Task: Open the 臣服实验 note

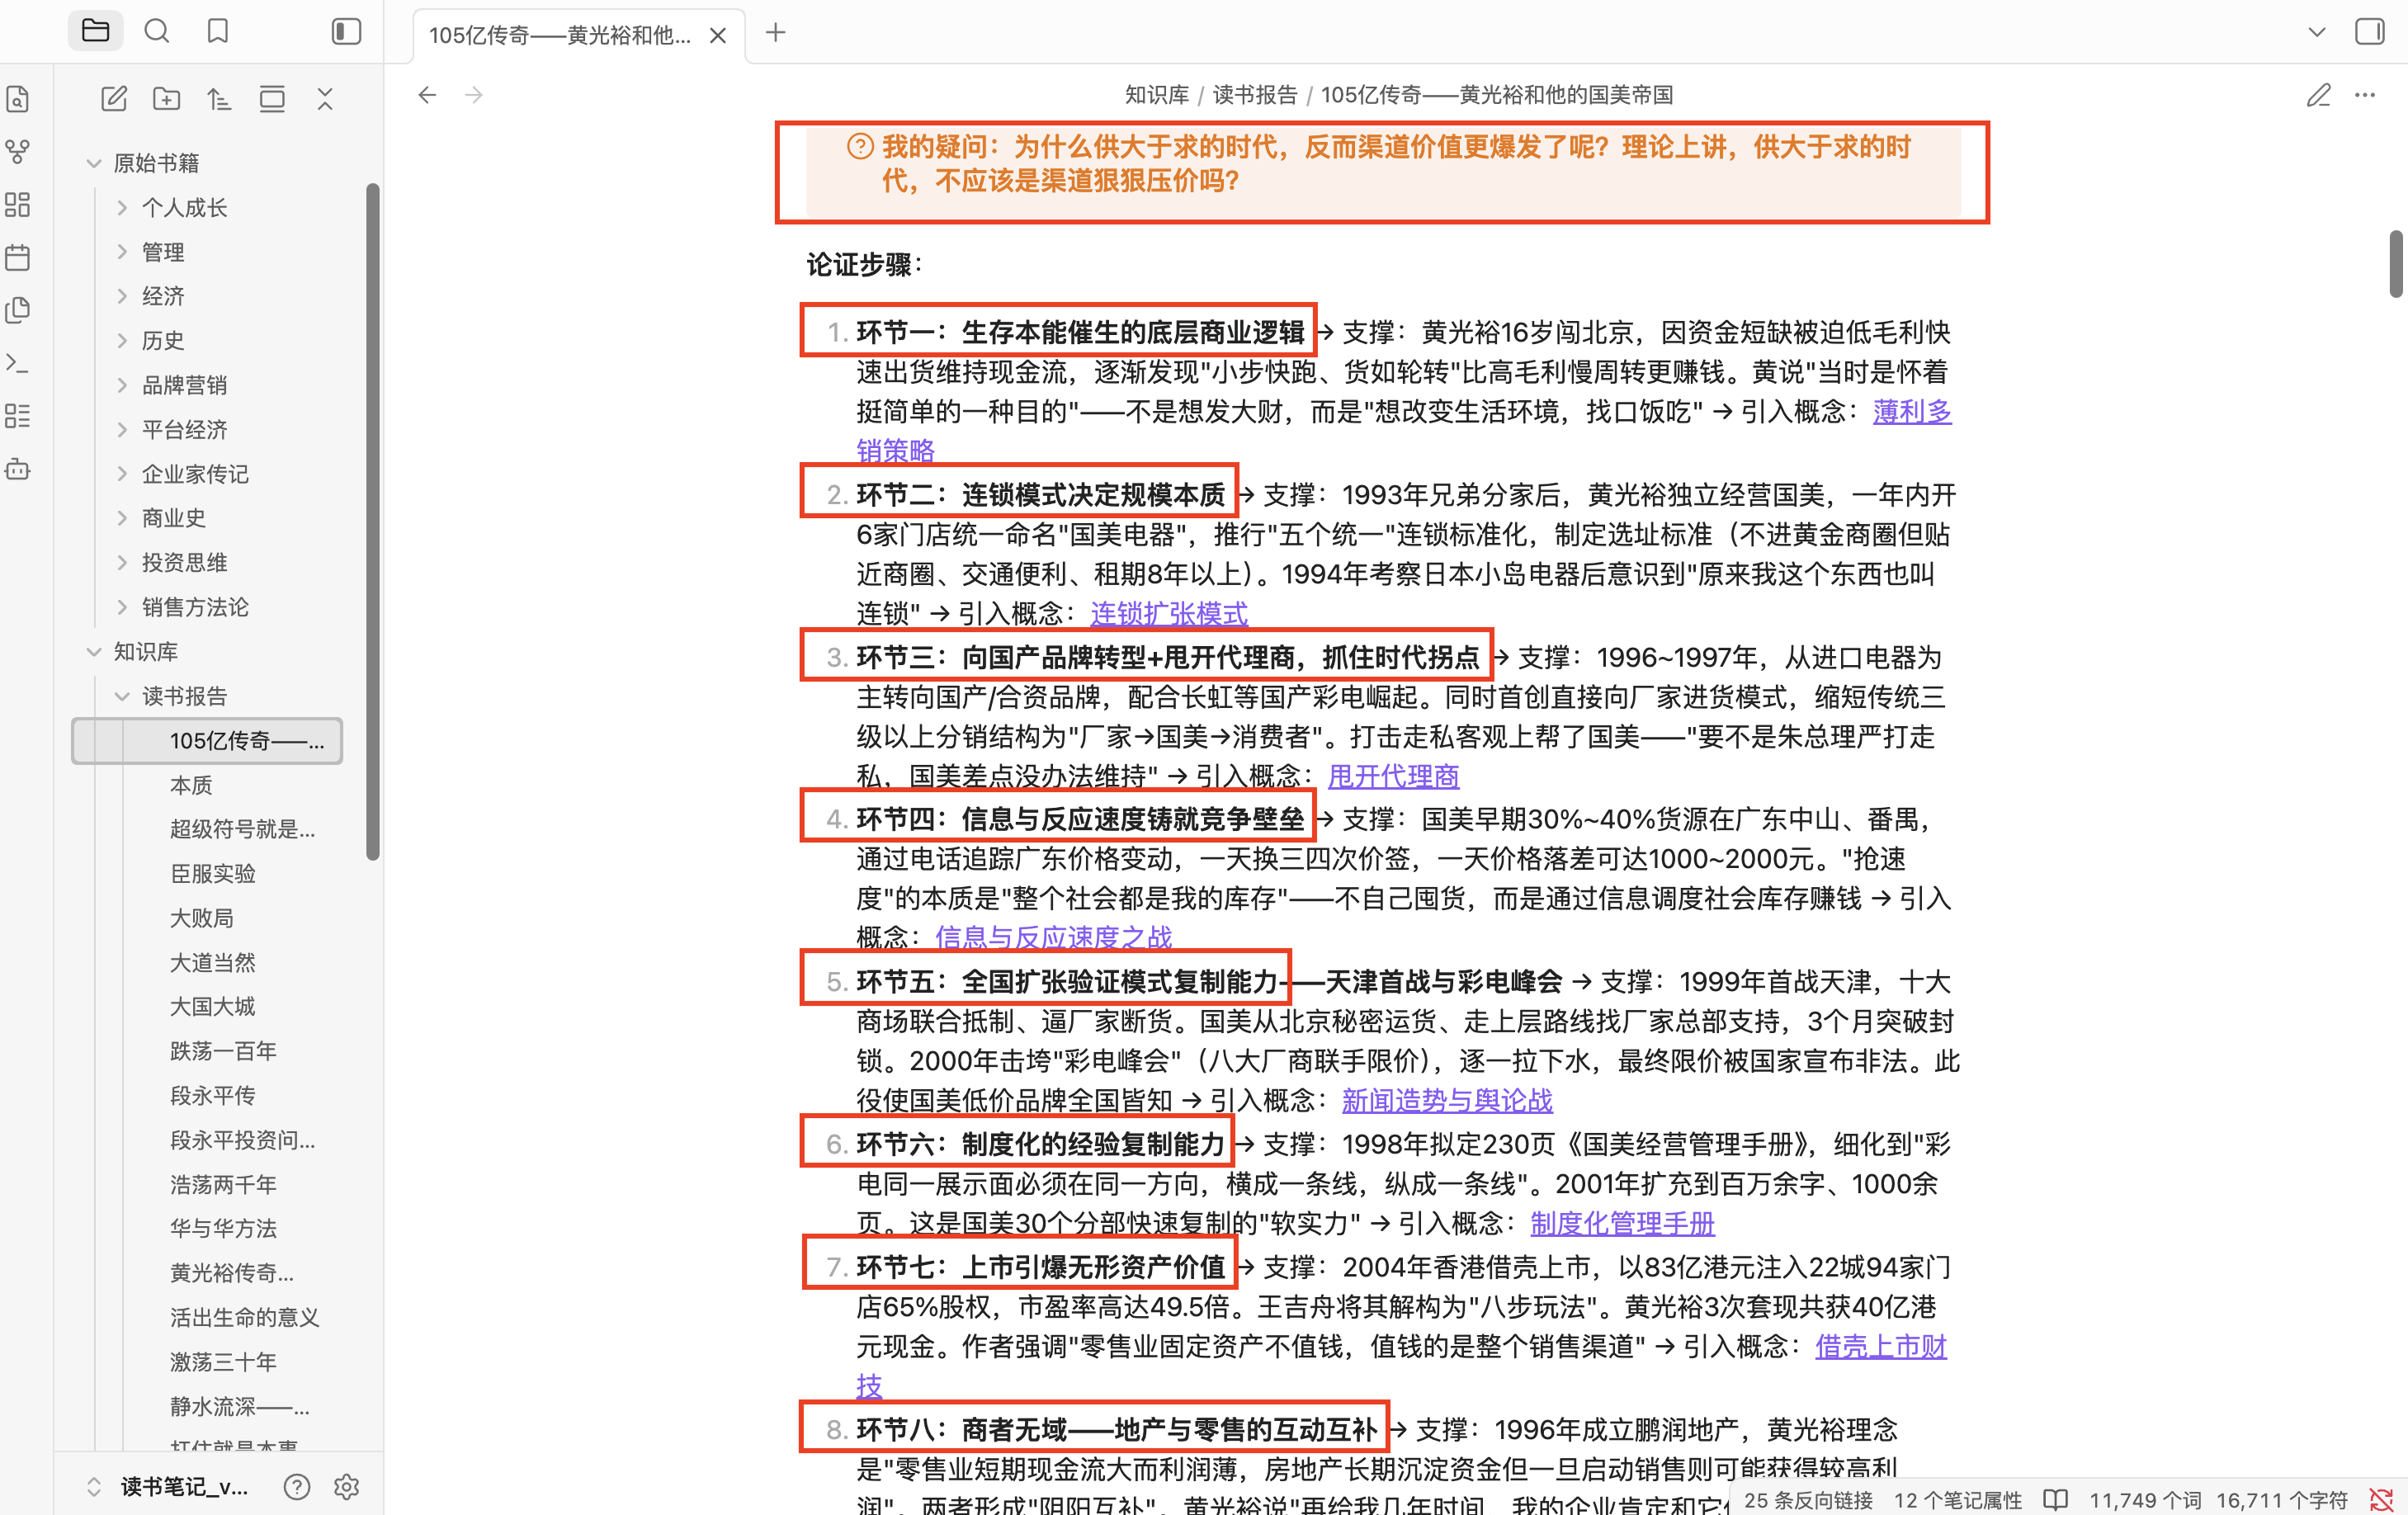Action: point(213,873)
